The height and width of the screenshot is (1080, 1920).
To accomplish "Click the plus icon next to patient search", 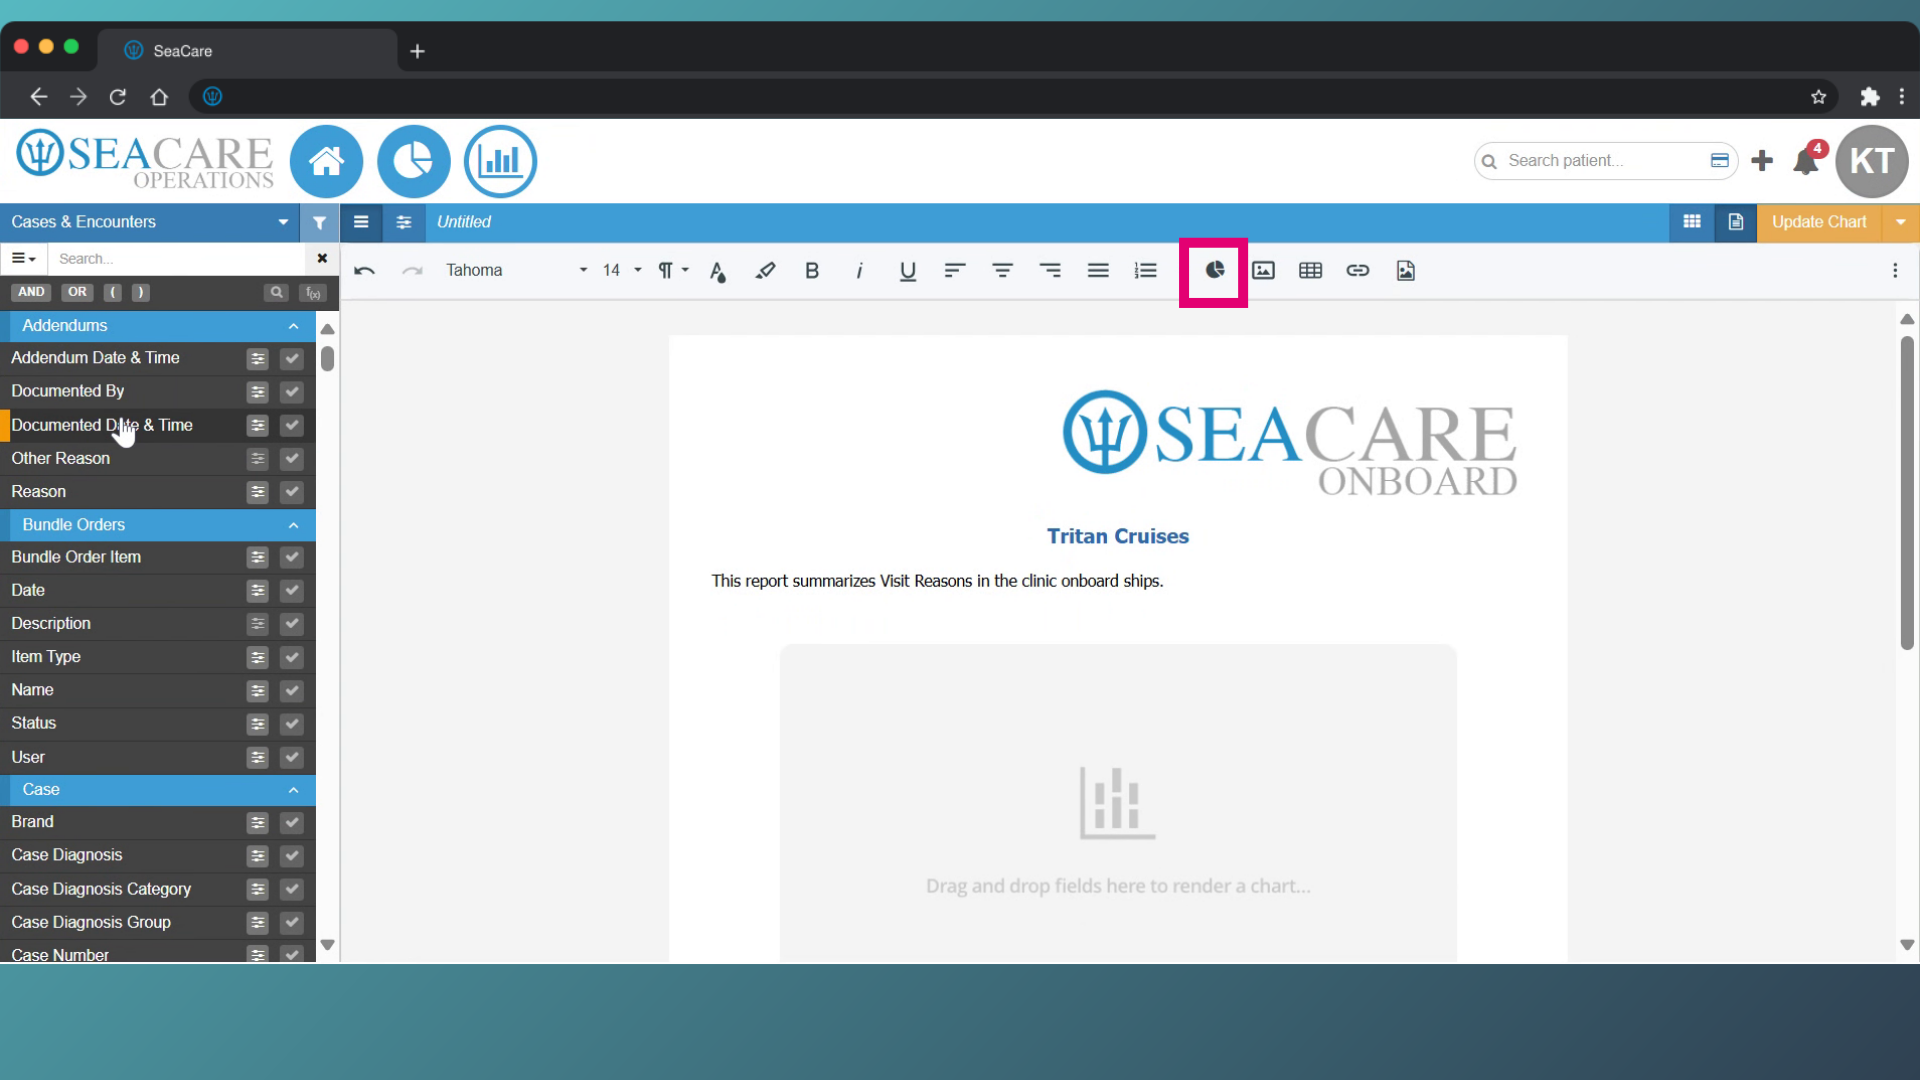I will (x=1762, y=160).
